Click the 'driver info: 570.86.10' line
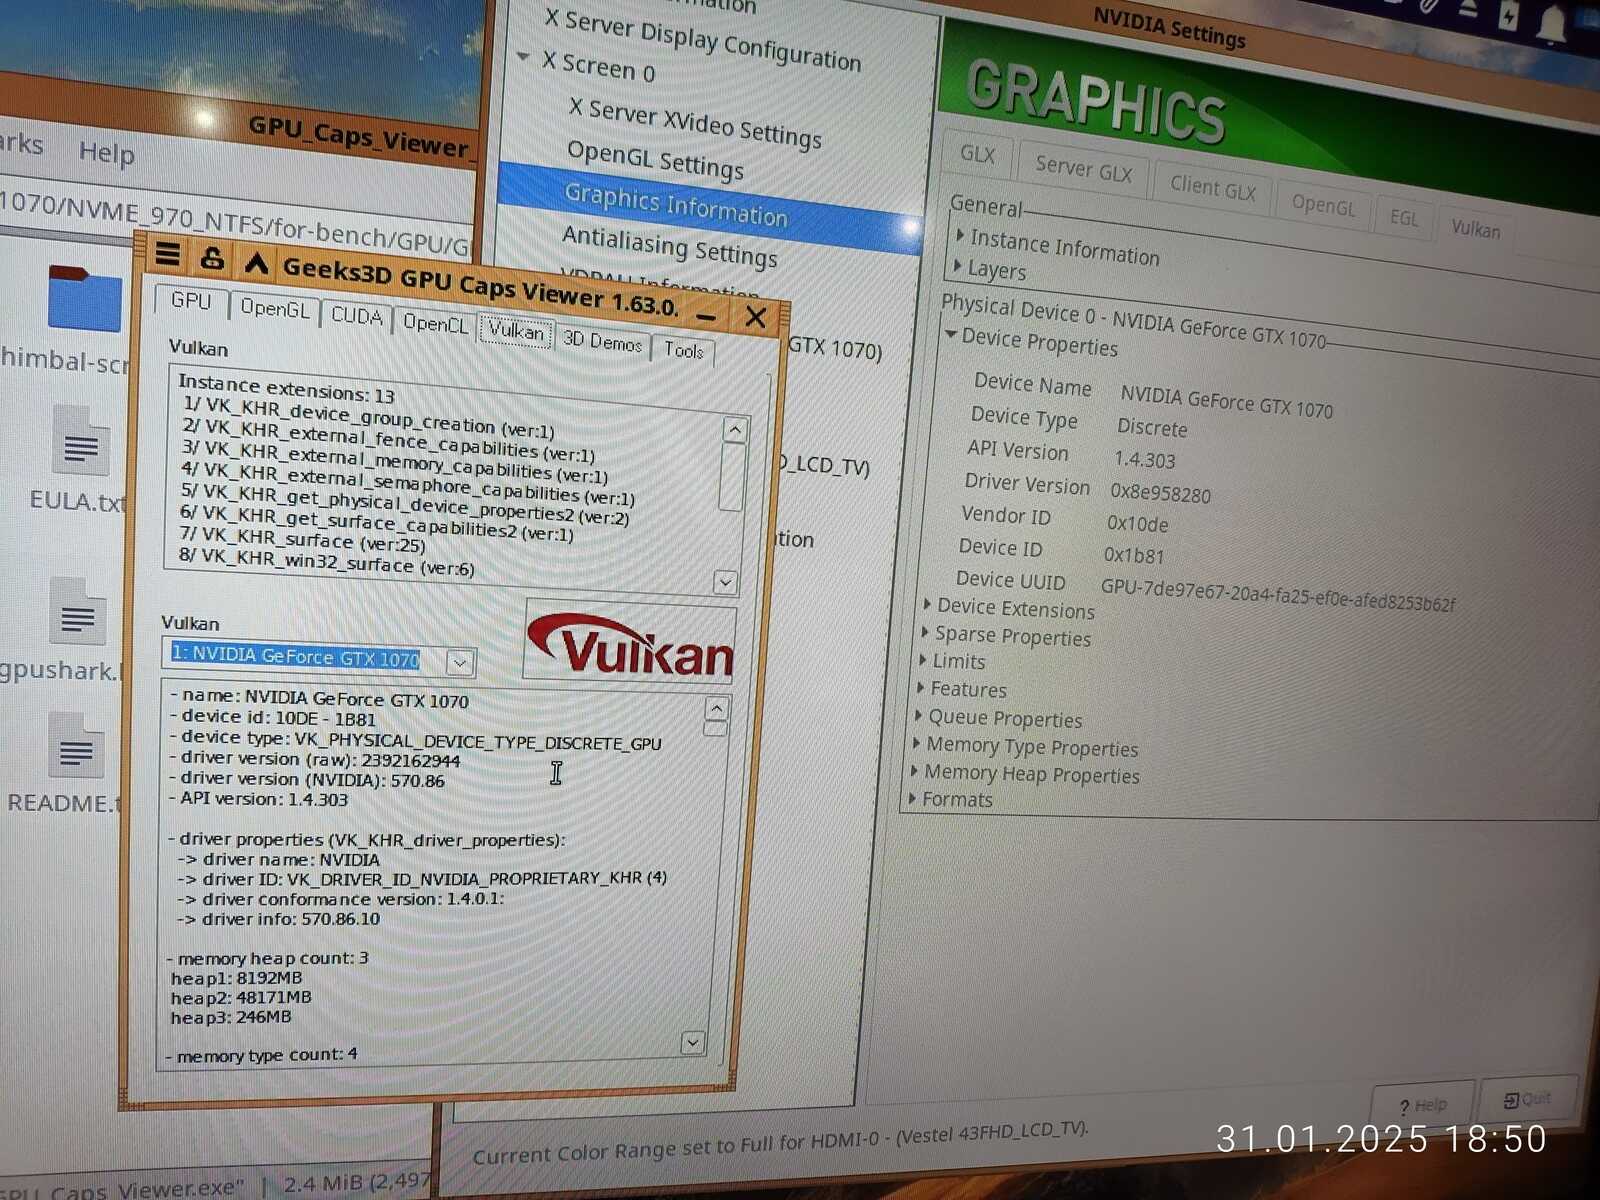1600x1200 pixels. coord(279,919)
